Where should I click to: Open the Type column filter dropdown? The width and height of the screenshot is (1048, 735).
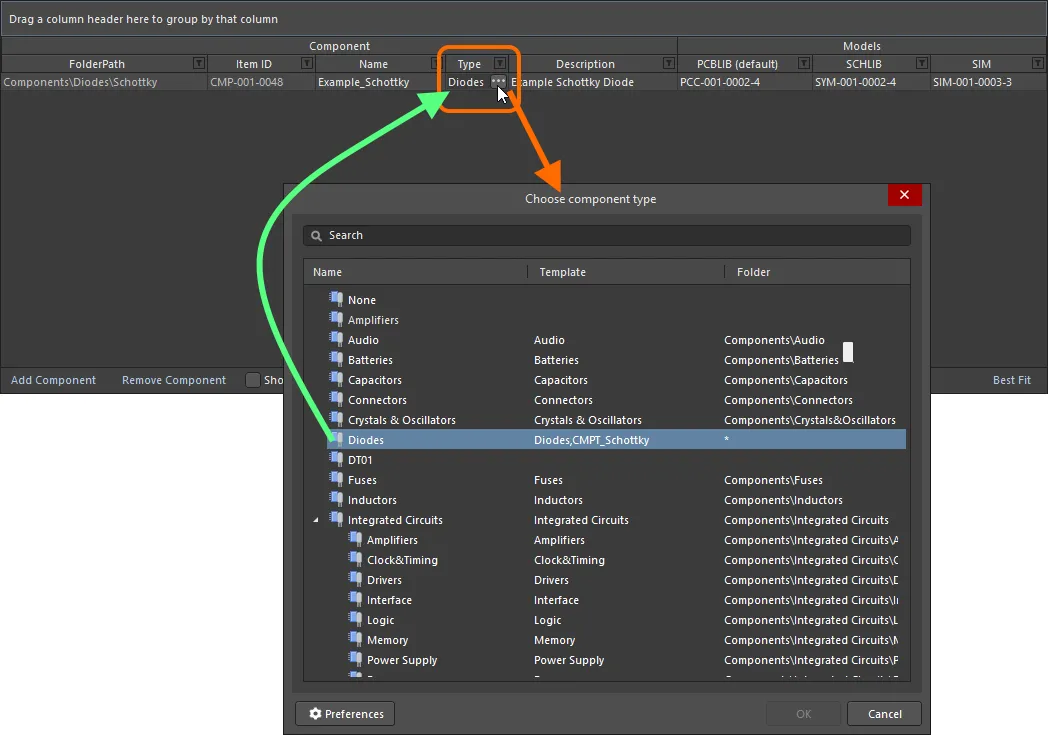(x=499, y=63)
